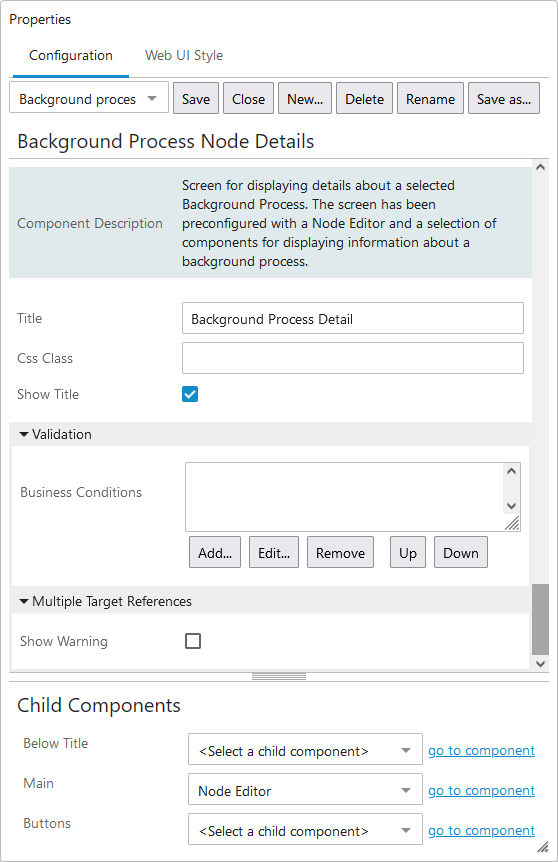Uncheck the Show Title checkbox
The width and height of the screenshot is (558, 862).
tap(190, 394)
